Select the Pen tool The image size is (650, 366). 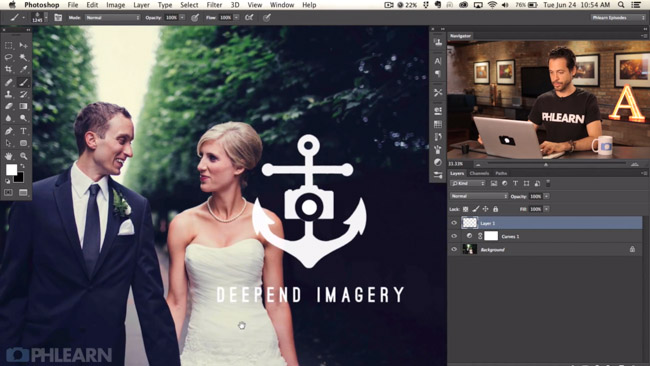[x=9, y=131]
